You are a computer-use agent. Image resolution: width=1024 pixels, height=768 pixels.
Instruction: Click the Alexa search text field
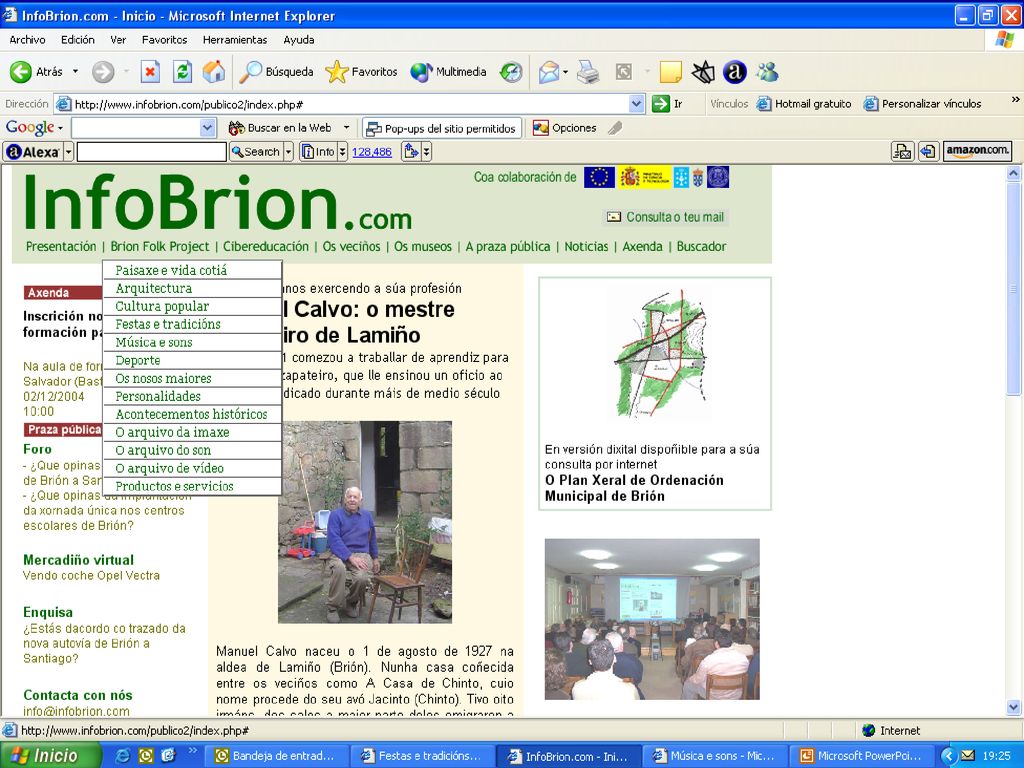click(152, 152)
